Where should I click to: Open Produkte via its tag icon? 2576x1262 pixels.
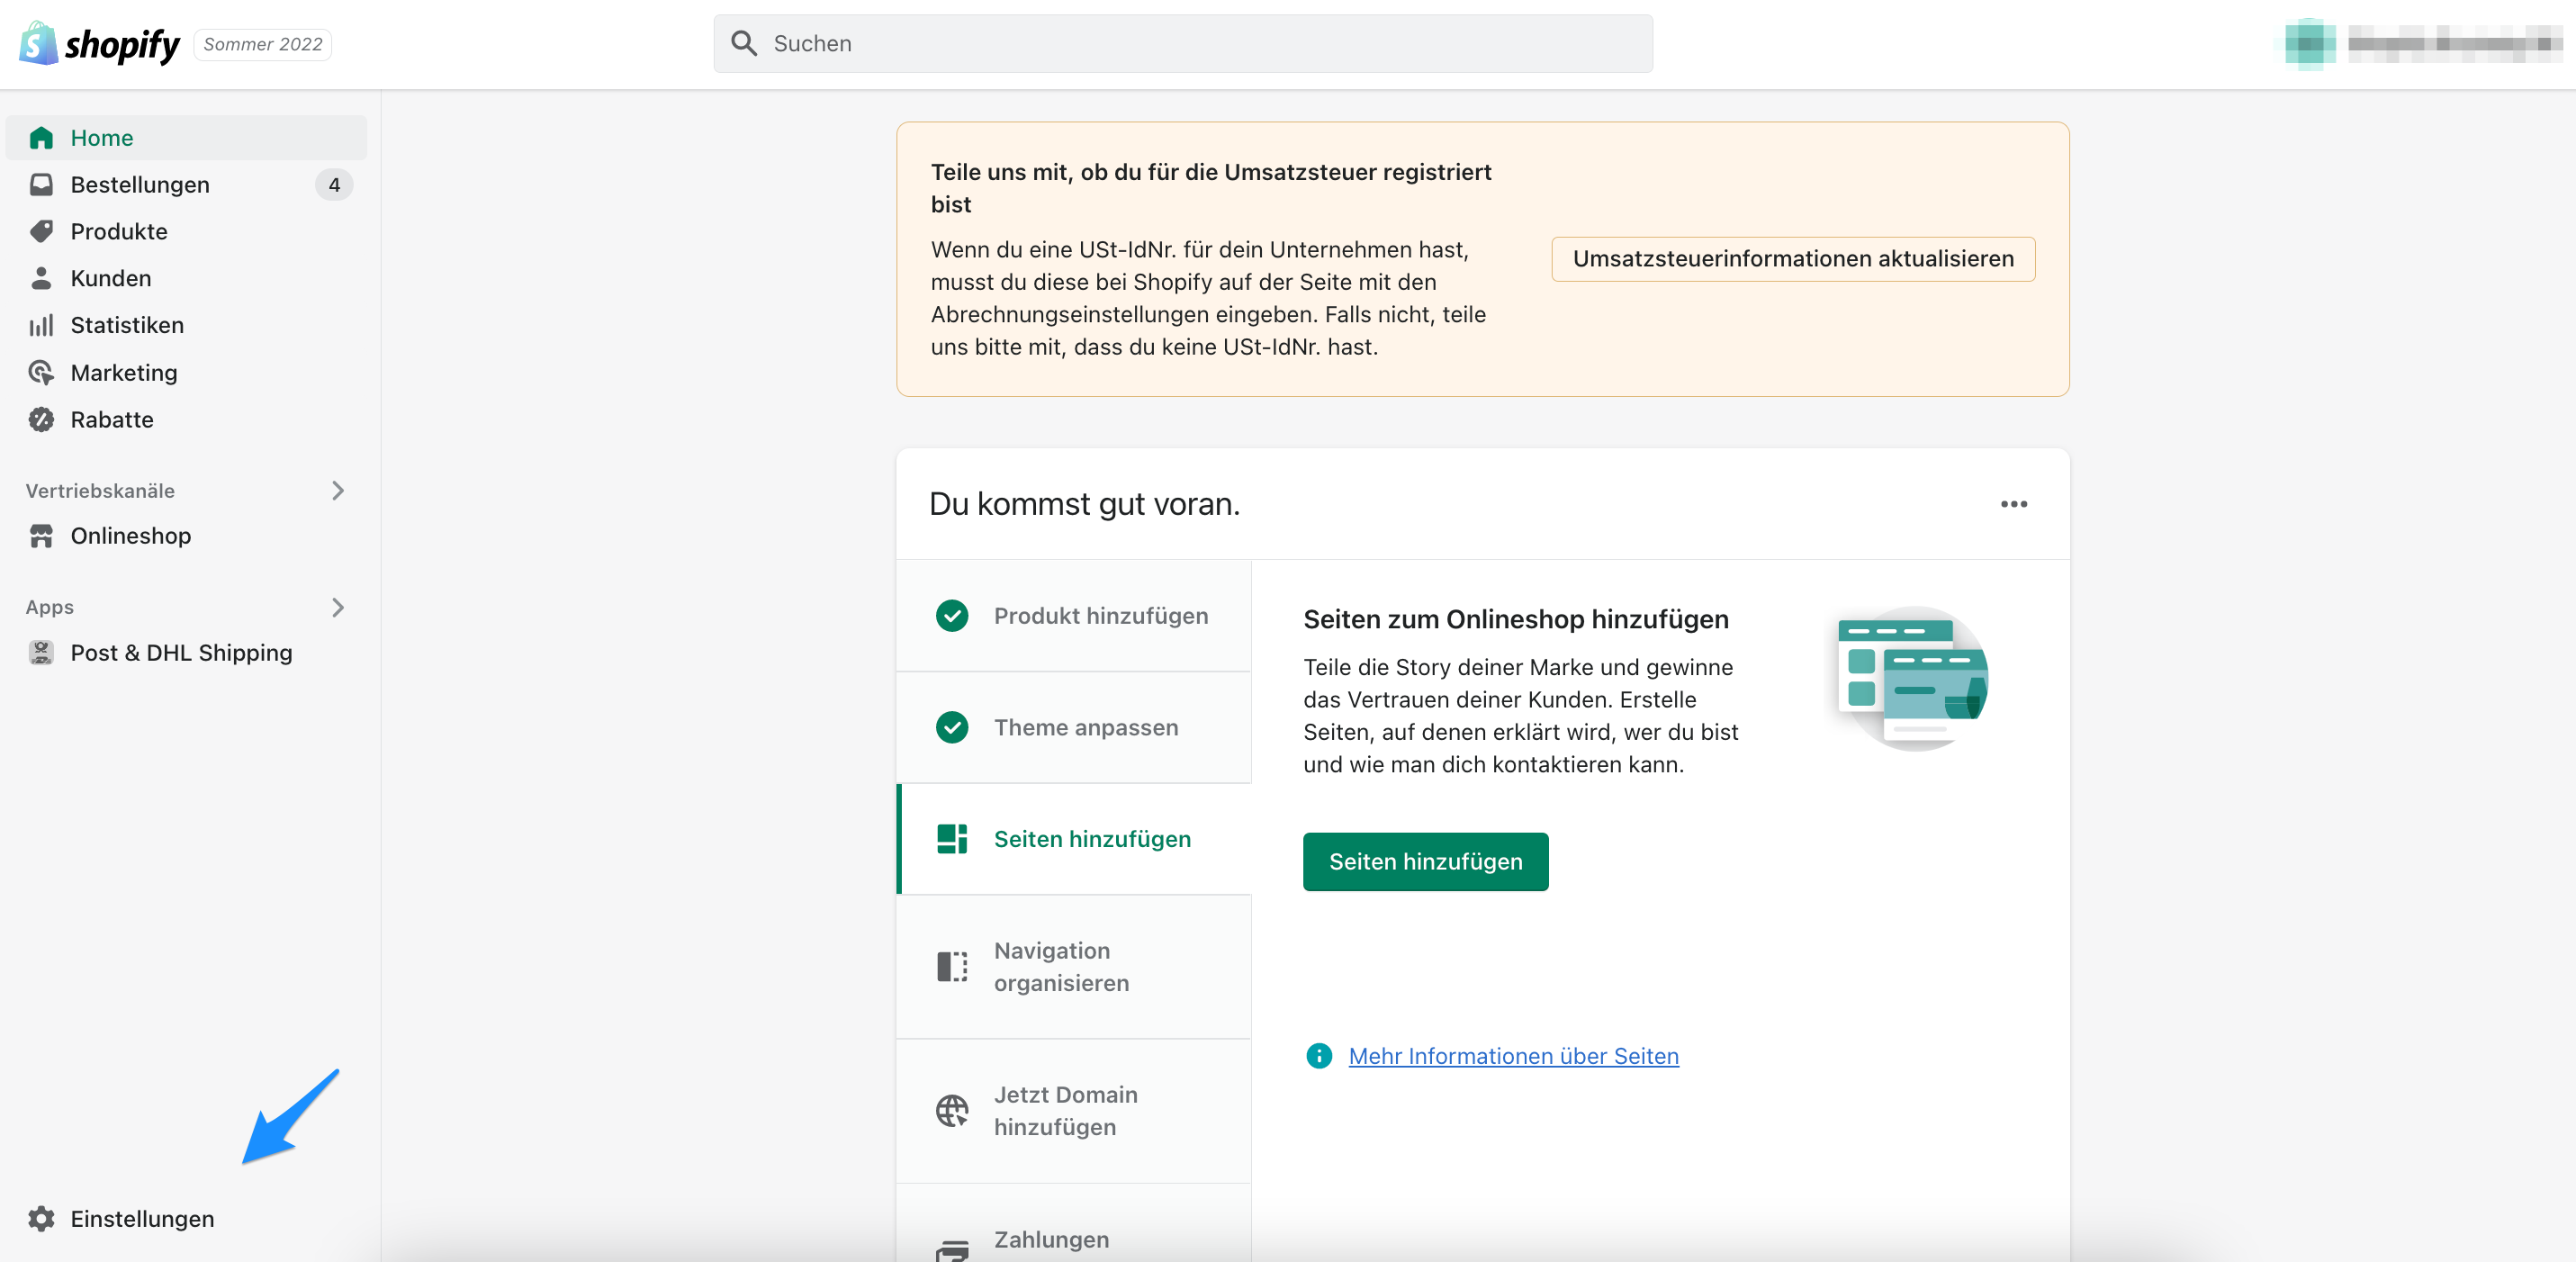(41, 231)
